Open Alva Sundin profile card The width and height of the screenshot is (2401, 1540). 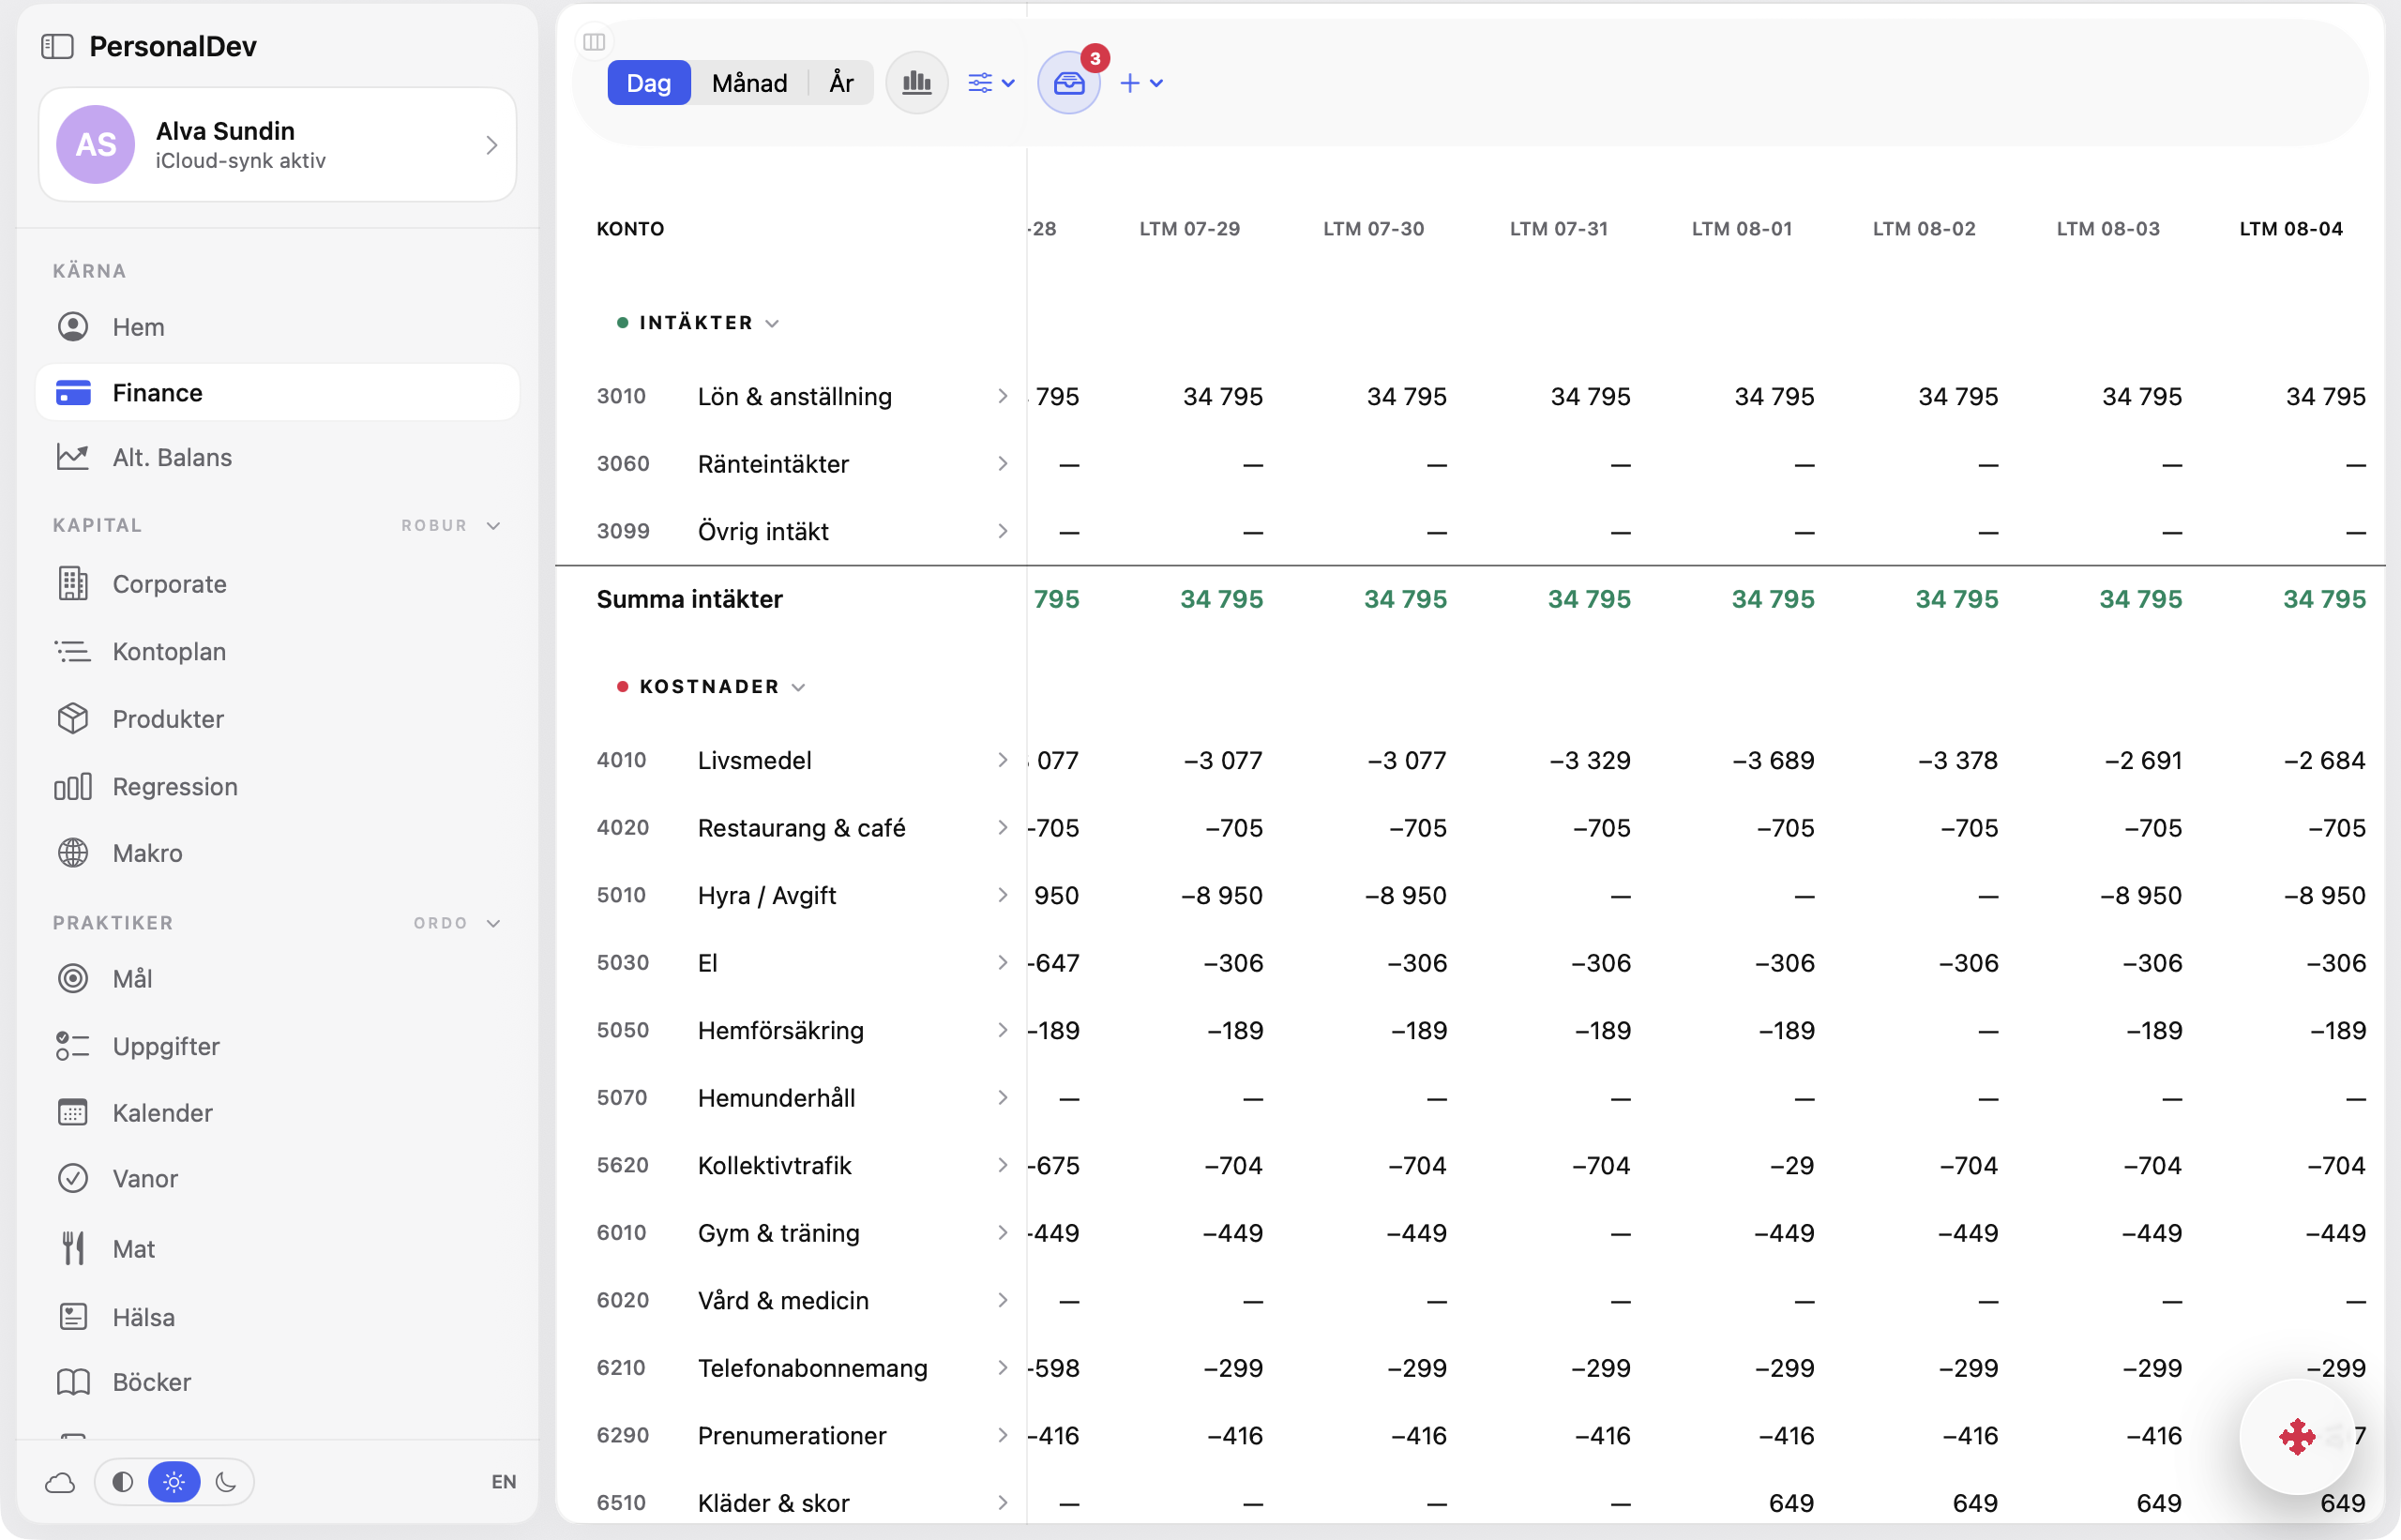pyautogui.click(x=277, y=145)
